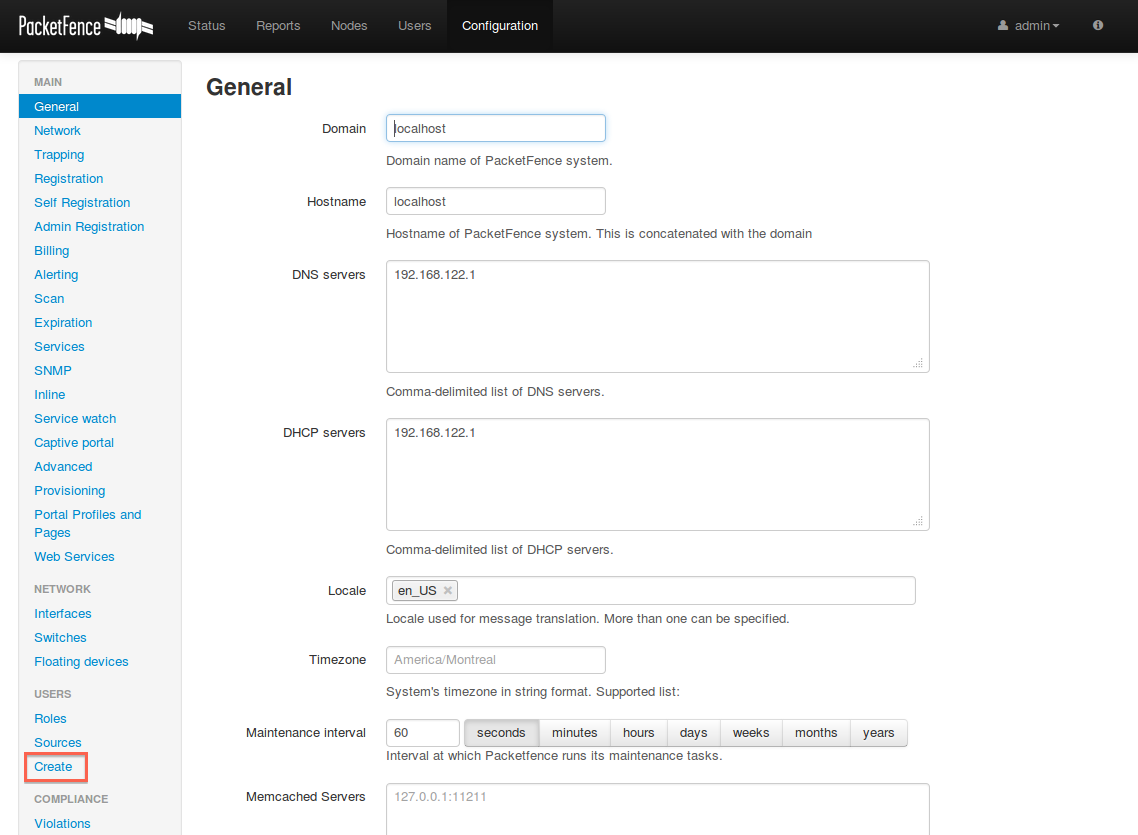Image resolution: width=1138 pixels, height=835 pixels.
Task: Select years as interval unit
Action: coord(878,733)
